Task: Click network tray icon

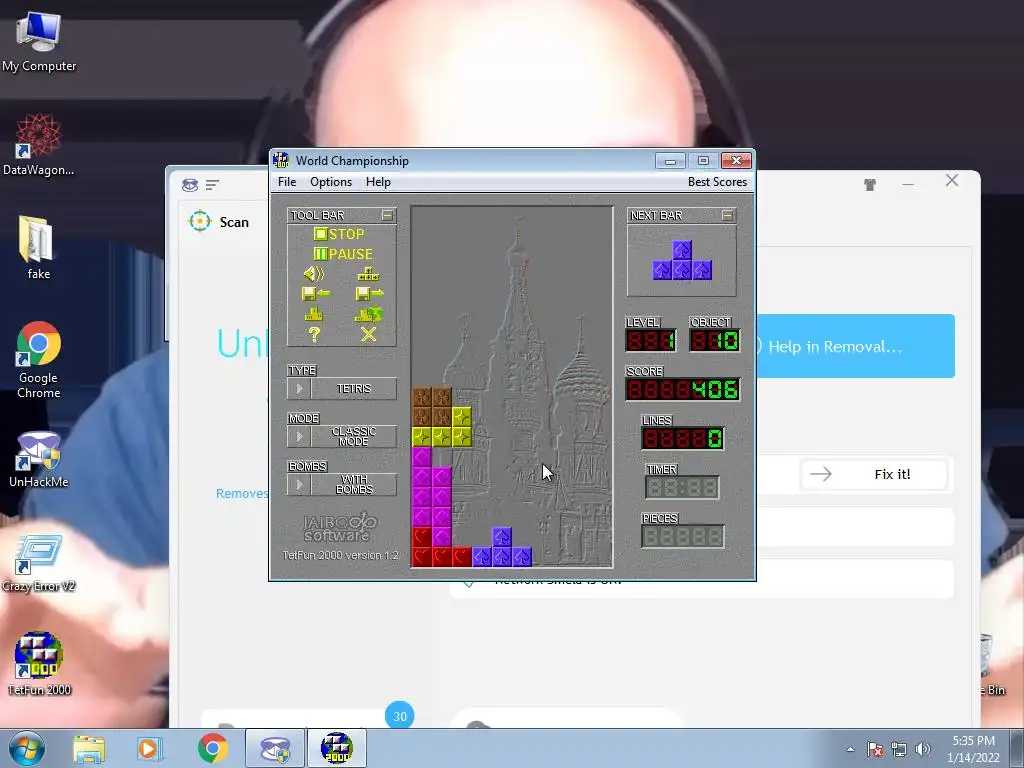Action: coord(899,749)
